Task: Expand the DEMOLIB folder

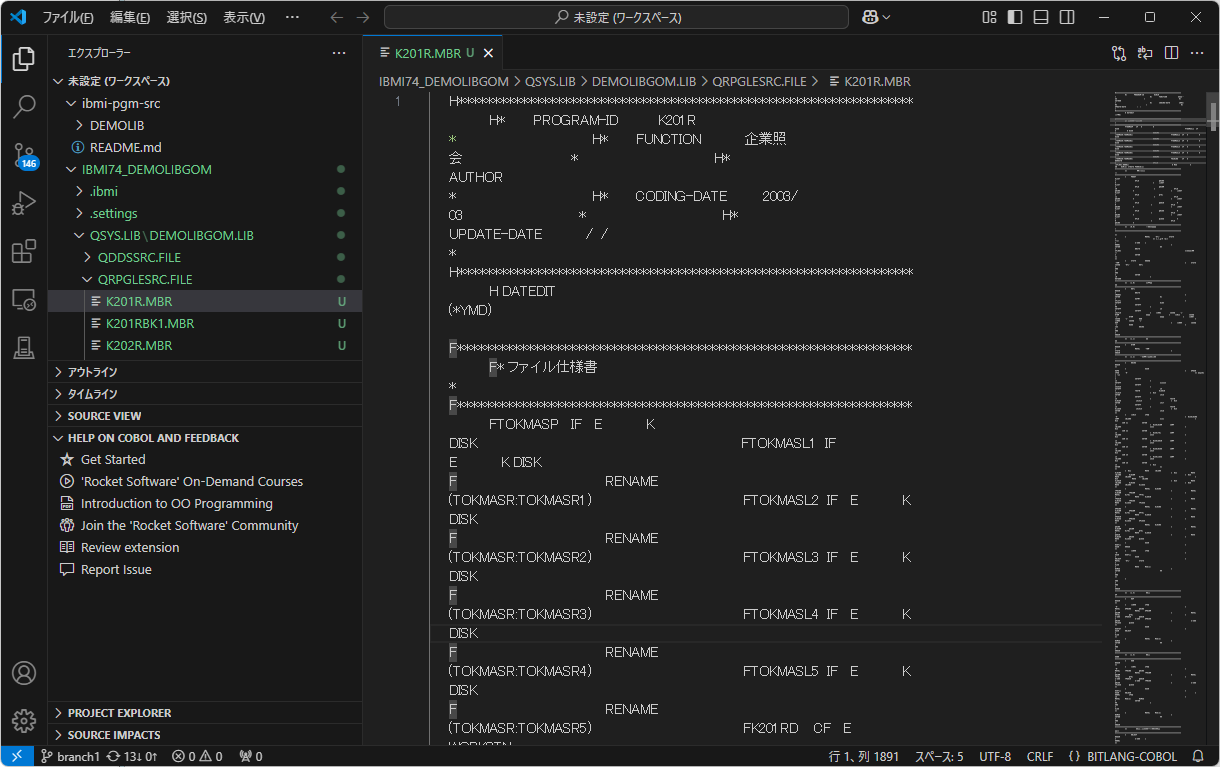Action: pyautogui.click(x=205, y=125)
